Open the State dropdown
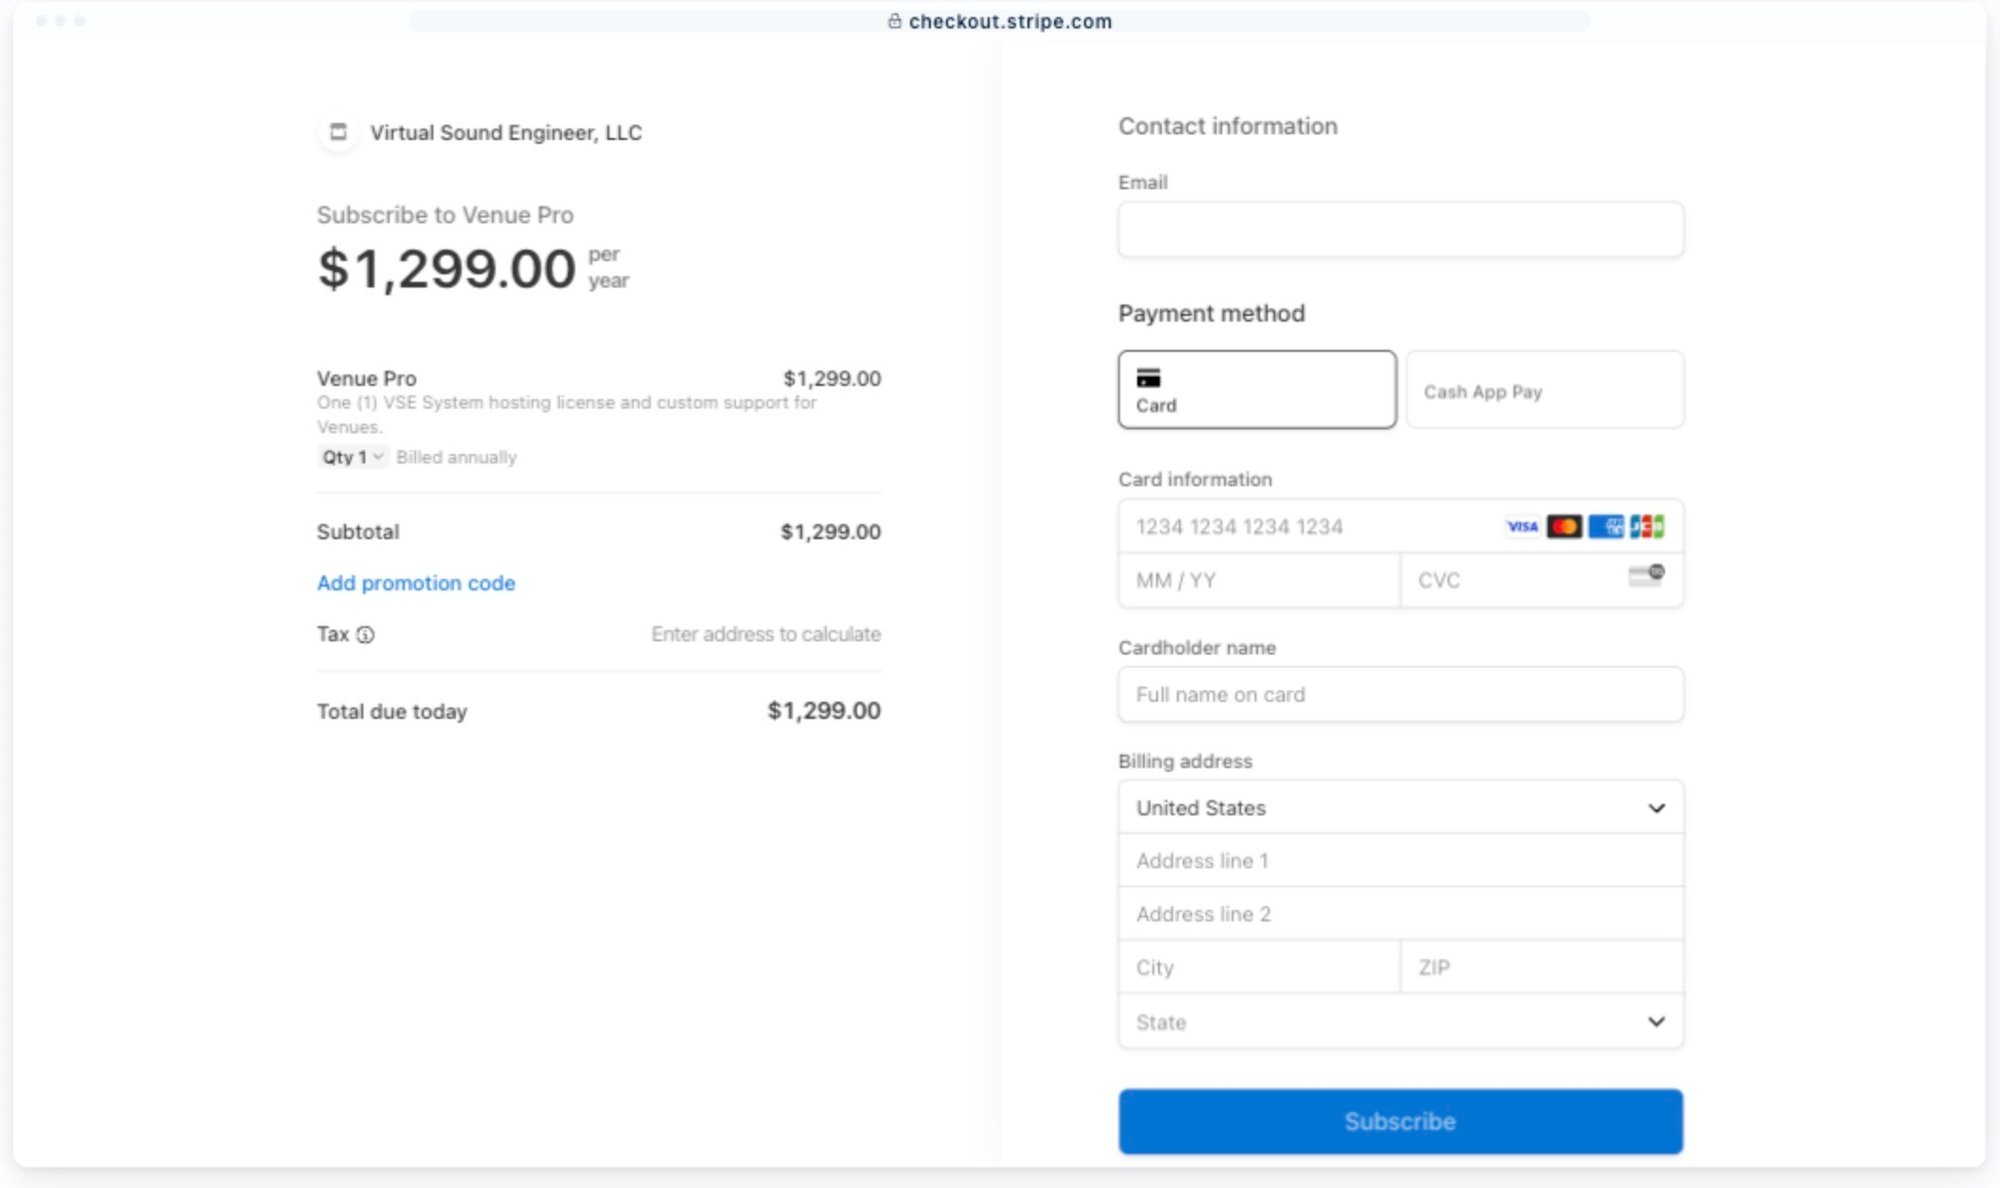Image resolution: width=2000 pixels, height=1188 pixels. 1400,1022
